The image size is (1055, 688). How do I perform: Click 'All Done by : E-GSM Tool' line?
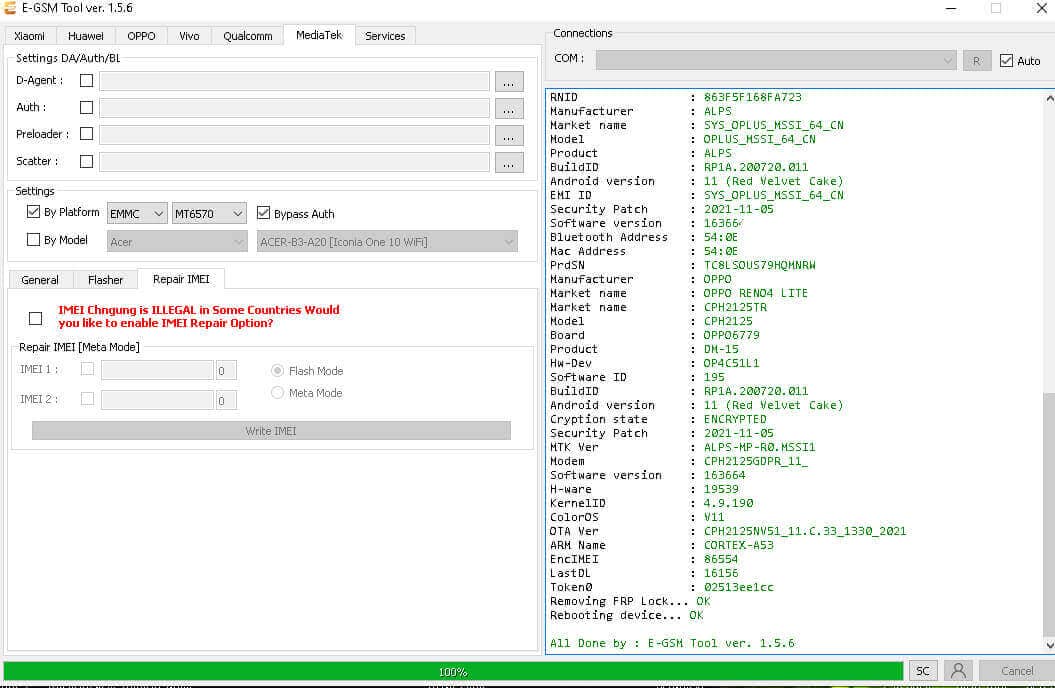[x=672, y=643]
